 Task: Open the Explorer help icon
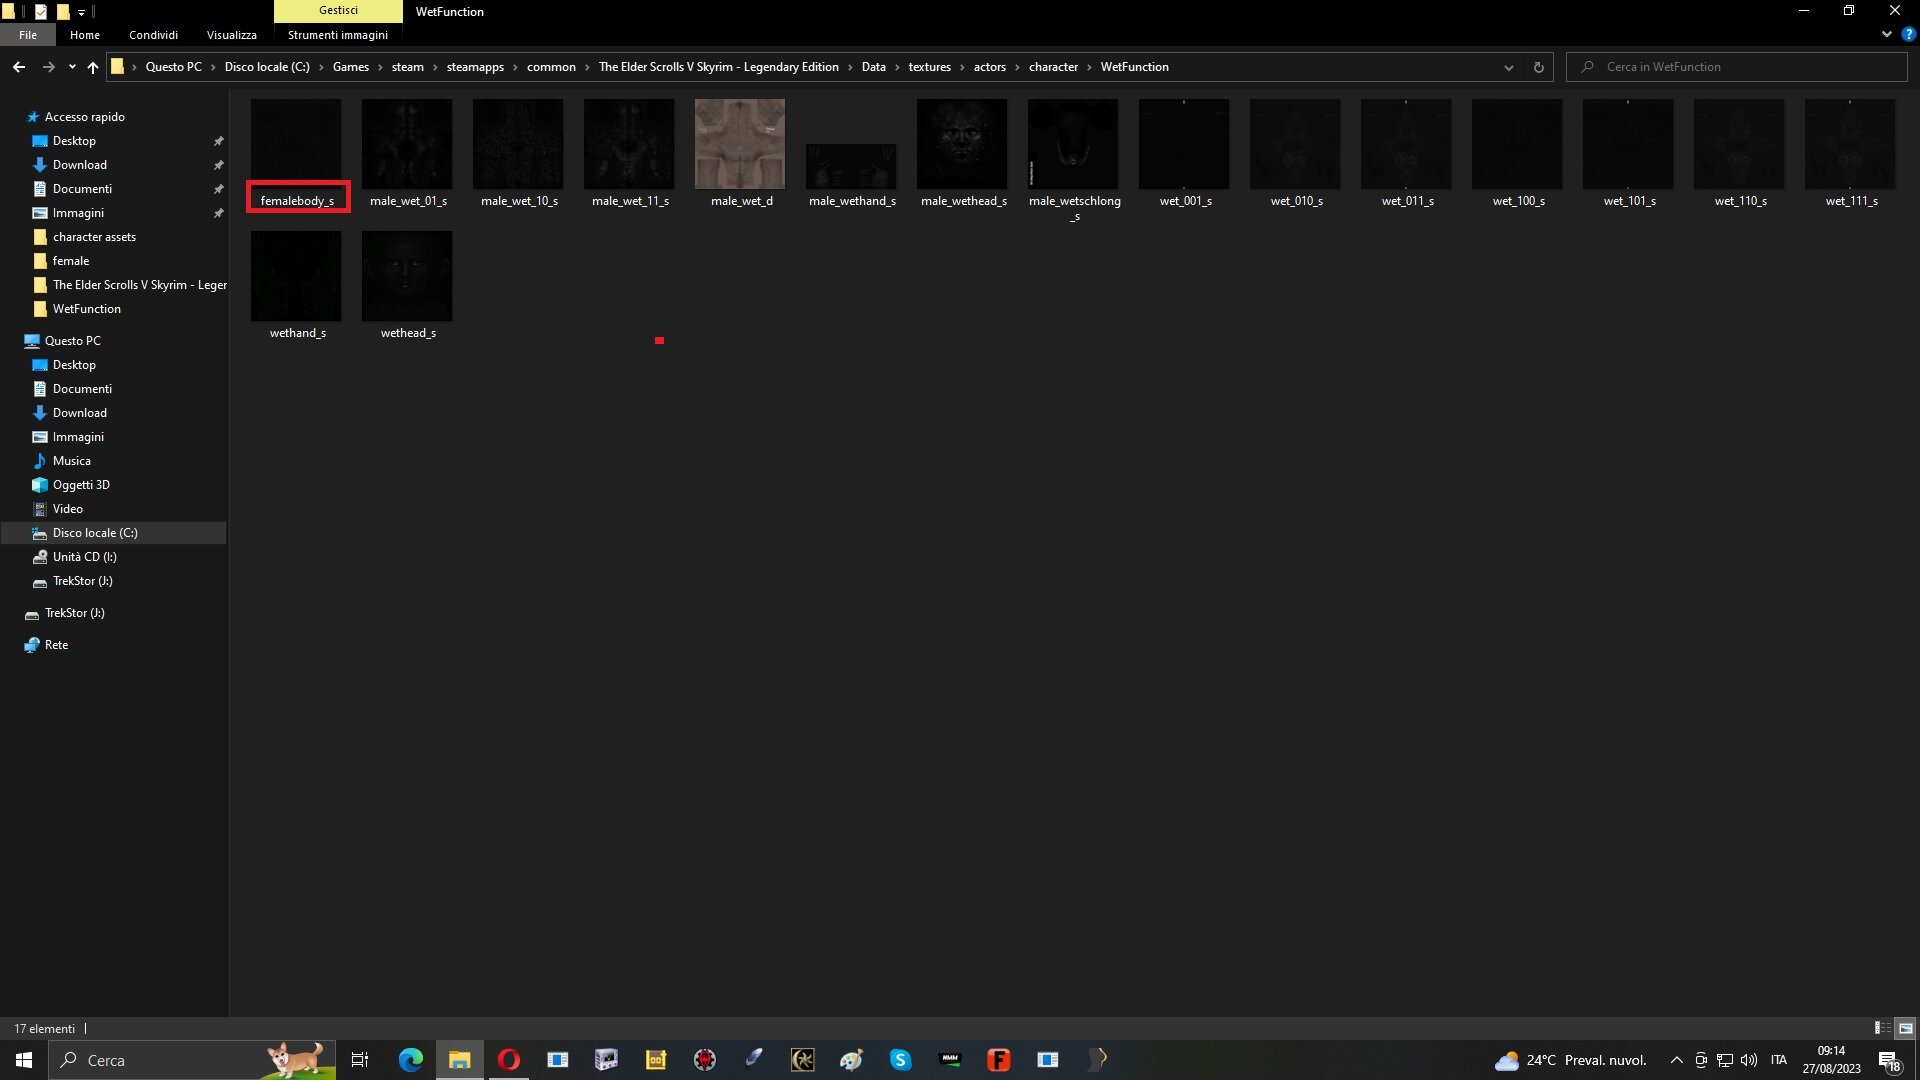tap(1908, 34)
